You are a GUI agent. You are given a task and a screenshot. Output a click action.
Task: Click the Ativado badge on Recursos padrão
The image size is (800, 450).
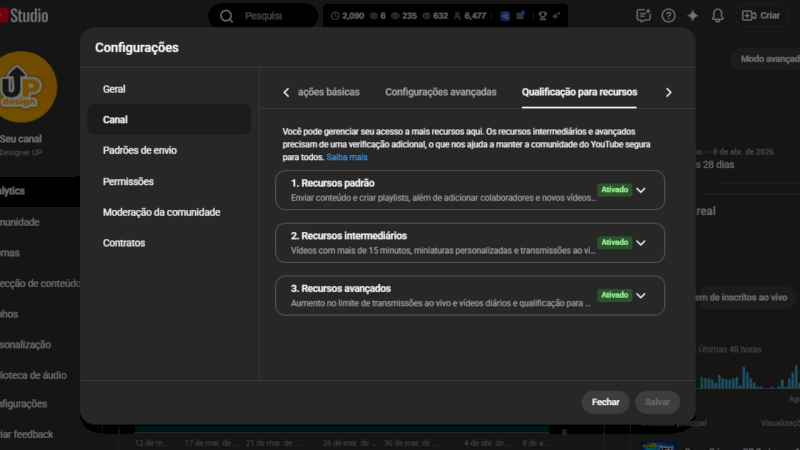[x=614, y=190]
